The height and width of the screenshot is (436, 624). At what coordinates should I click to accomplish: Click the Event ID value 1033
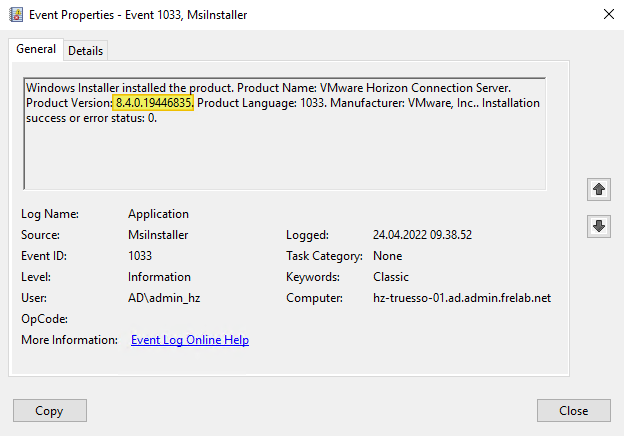coord(140,256)
